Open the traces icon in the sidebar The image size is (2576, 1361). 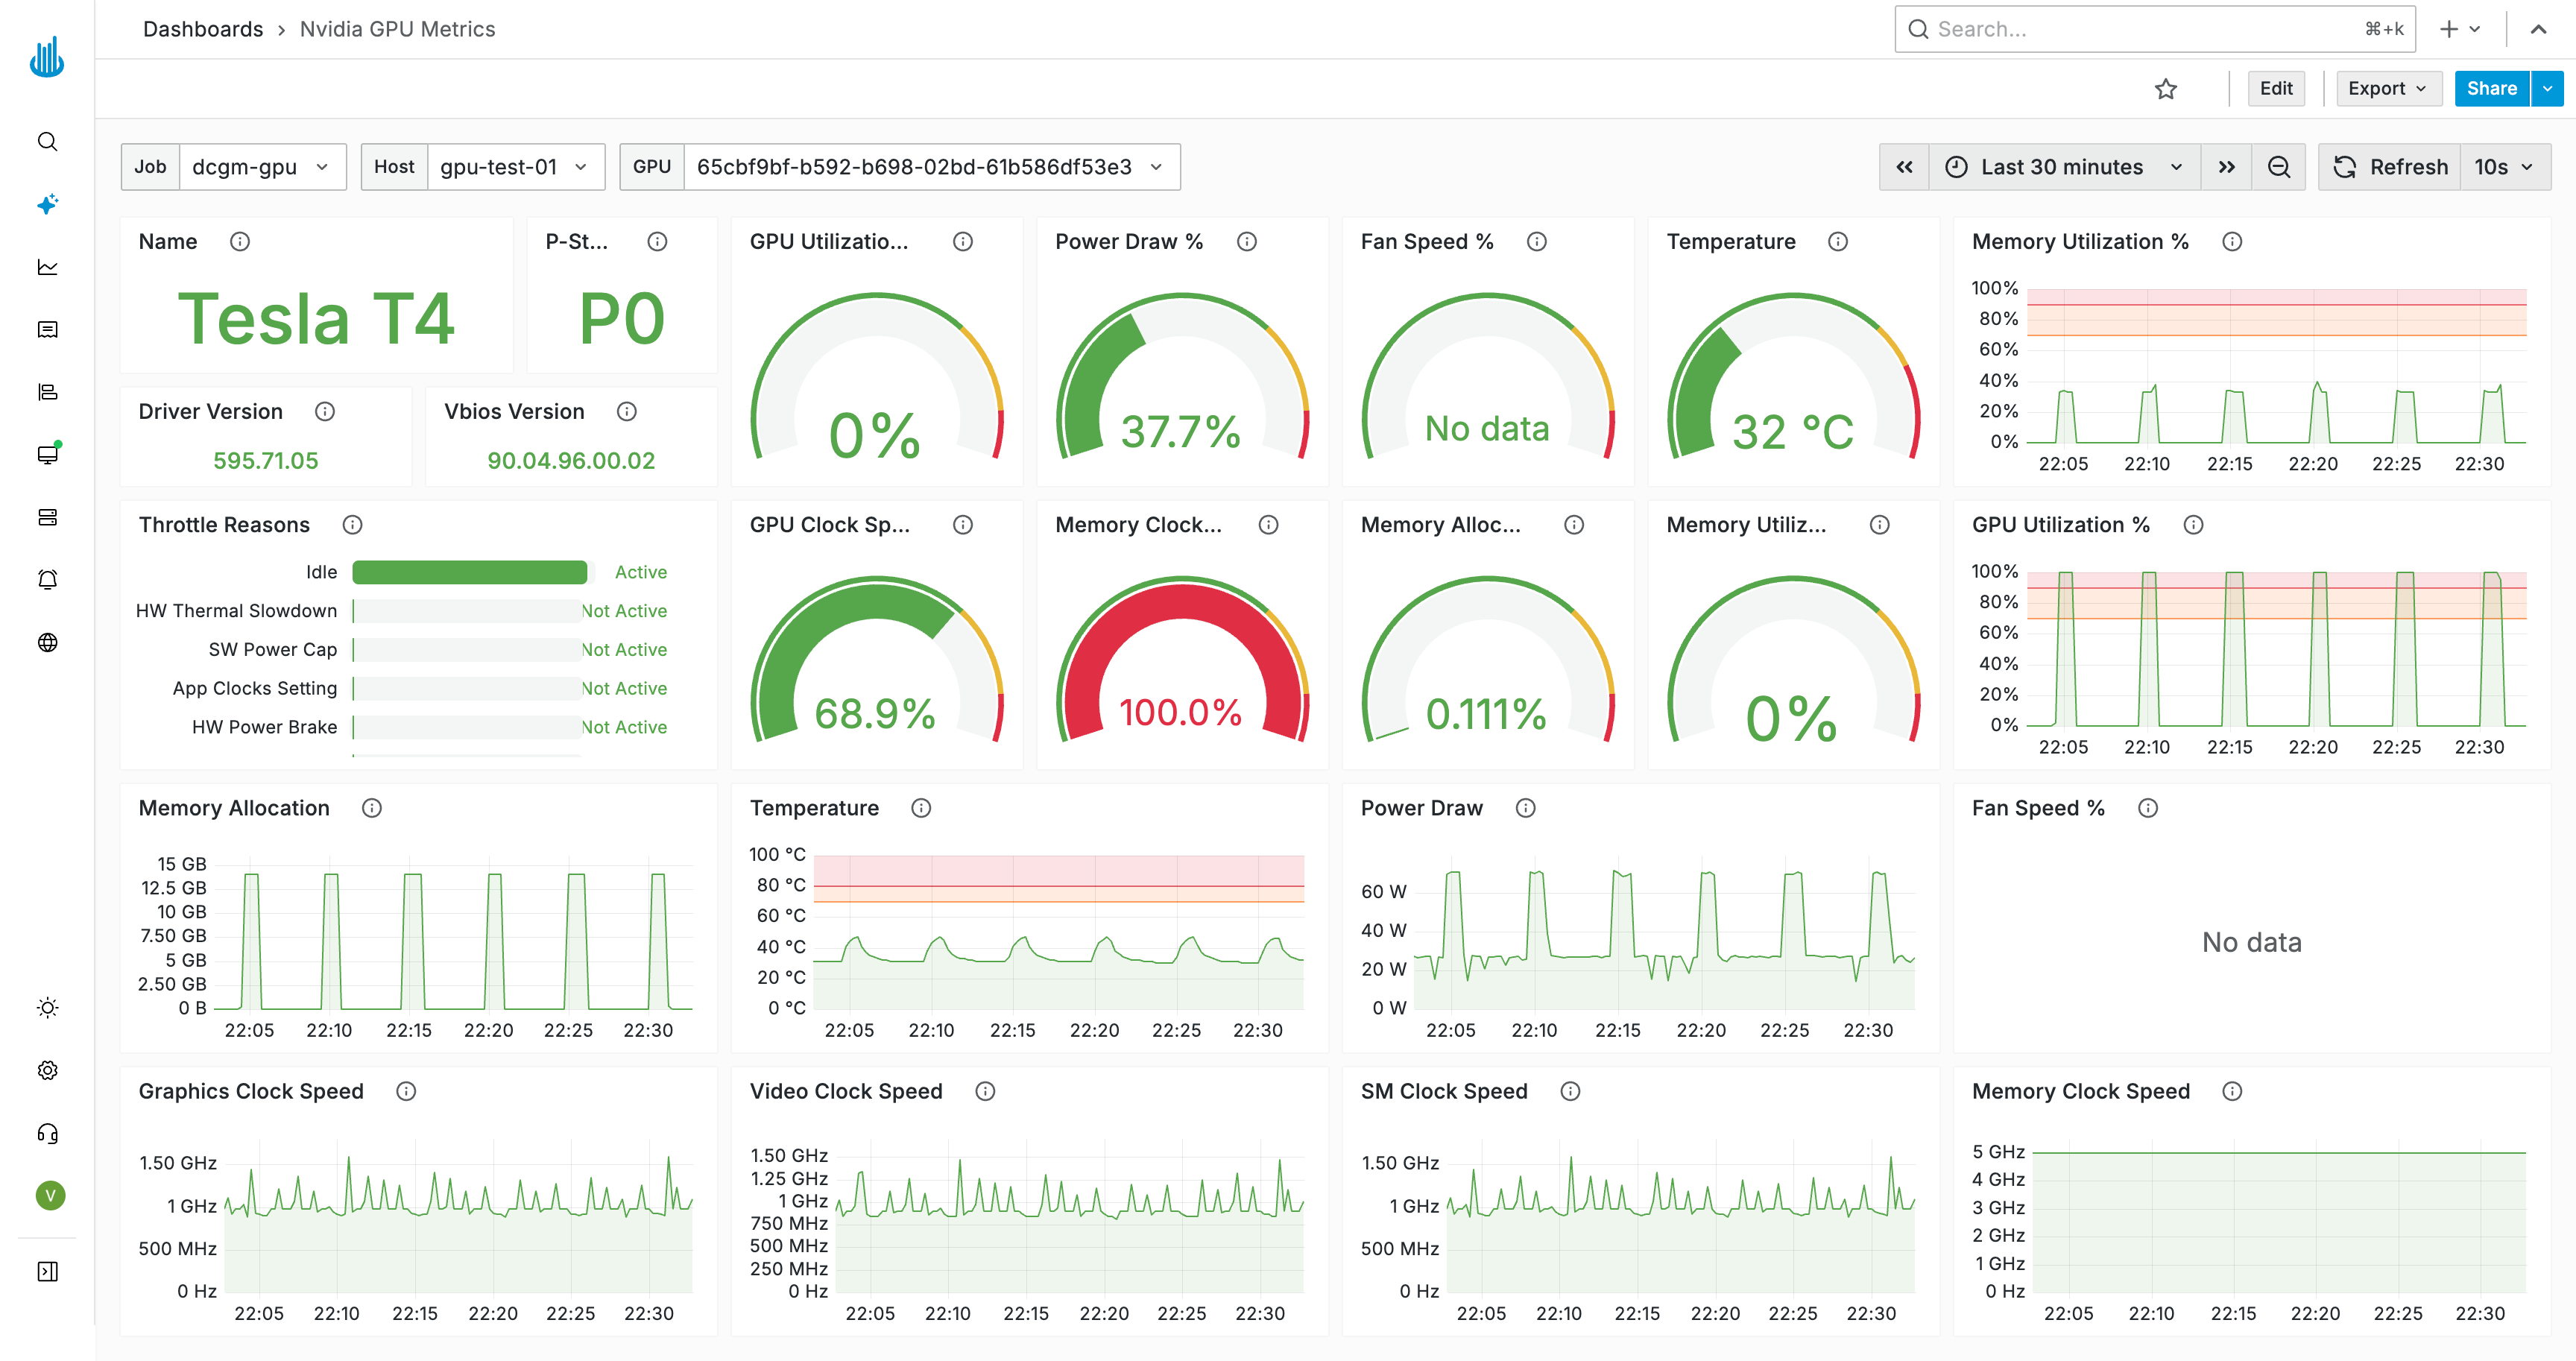point(47,392)
